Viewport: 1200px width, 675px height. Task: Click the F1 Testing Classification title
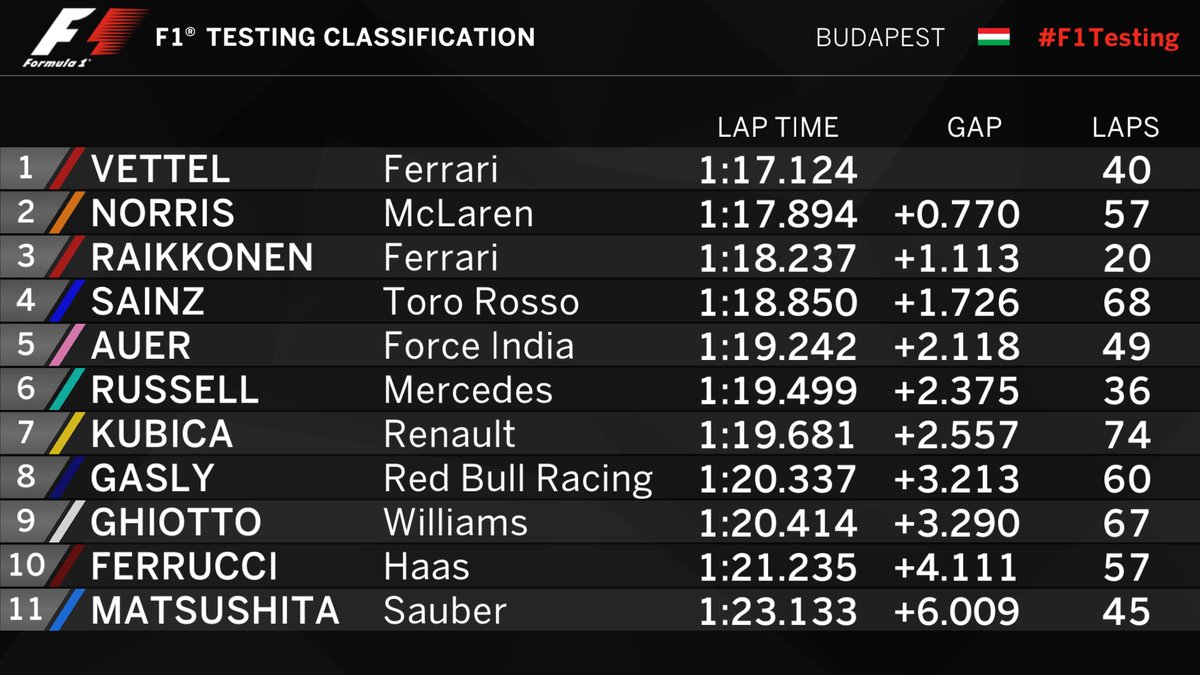[x=345, y=38]
